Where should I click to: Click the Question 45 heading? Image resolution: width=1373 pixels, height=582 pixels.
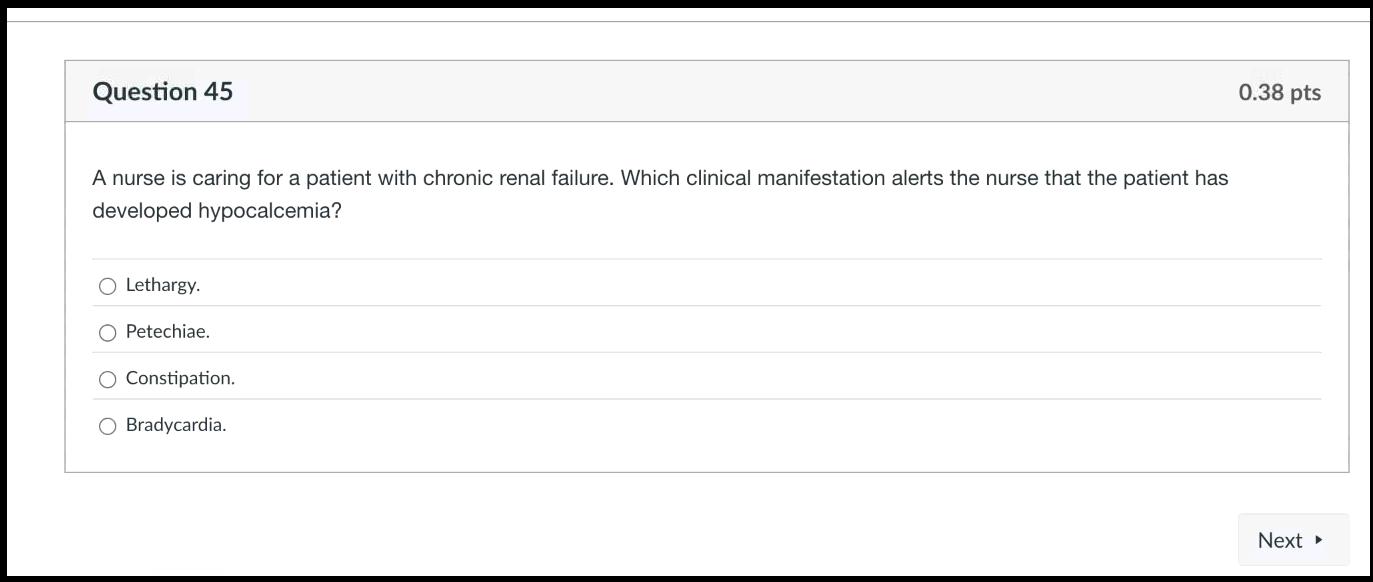[x=163, y=91]
